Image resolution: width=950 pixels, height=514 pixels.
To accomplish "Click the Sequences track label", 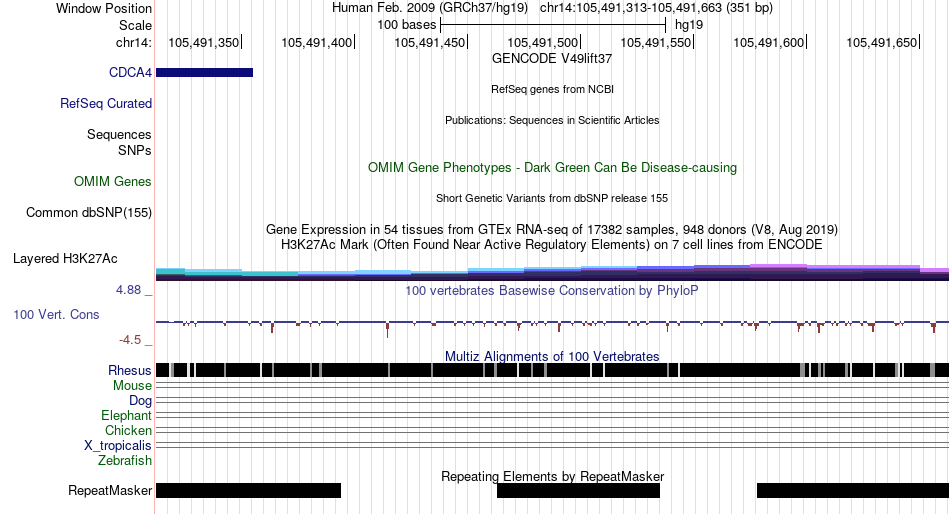I will coord(119,135).
